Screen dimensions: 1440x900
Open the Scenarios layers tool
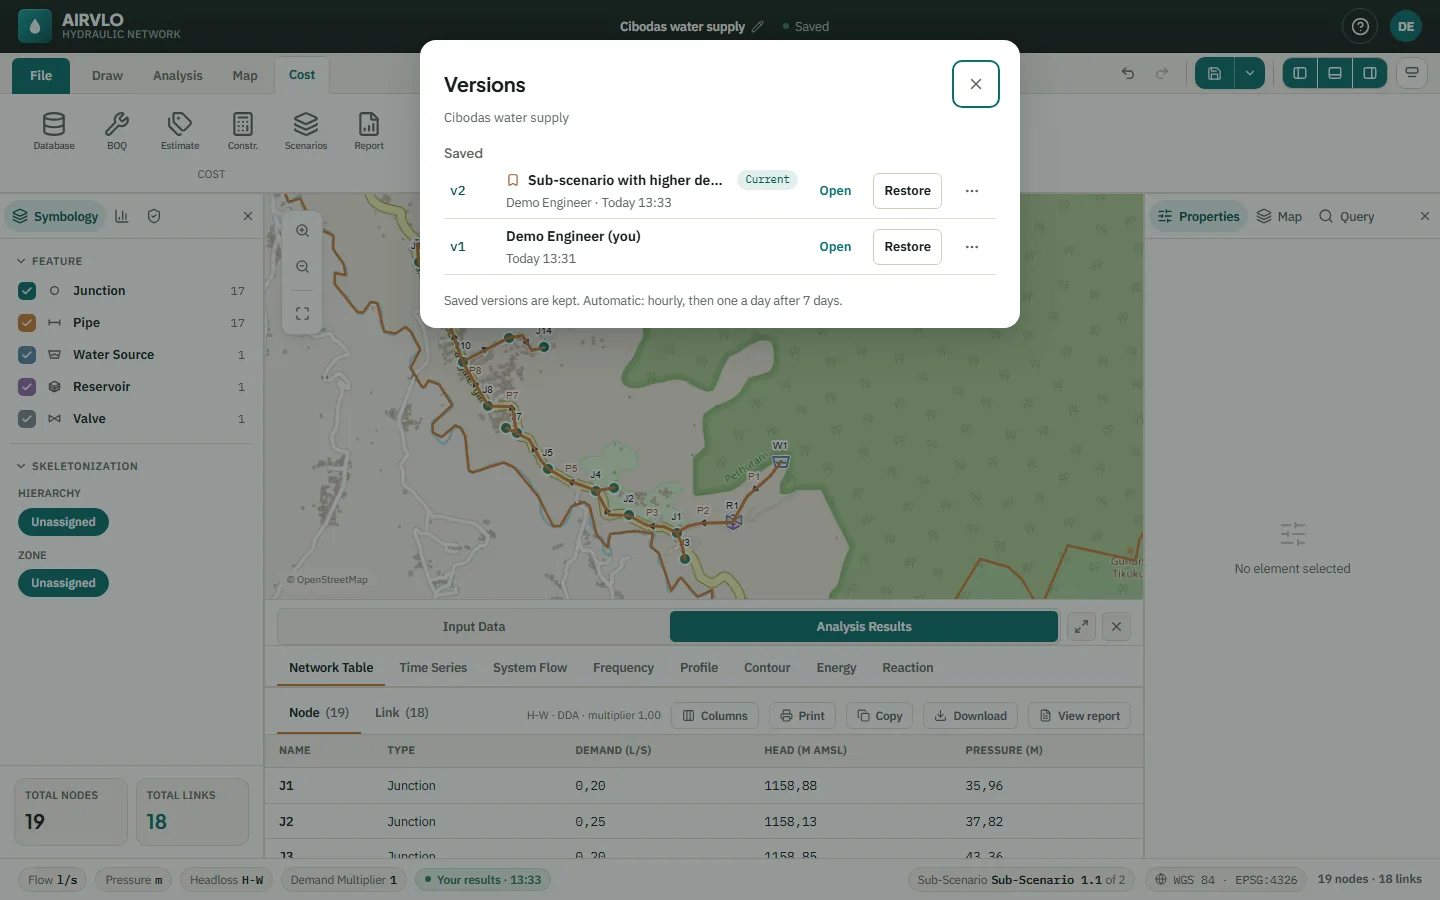coord(306,131)
